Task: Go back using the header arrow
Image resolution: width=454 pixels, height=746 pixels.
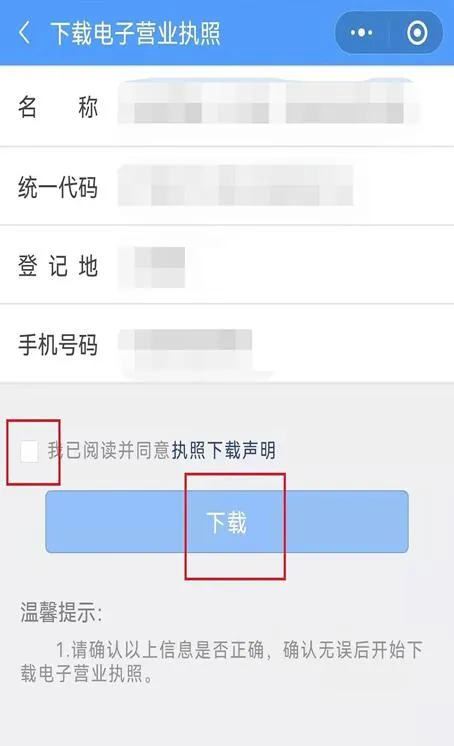Action: (x=24, y=33)
